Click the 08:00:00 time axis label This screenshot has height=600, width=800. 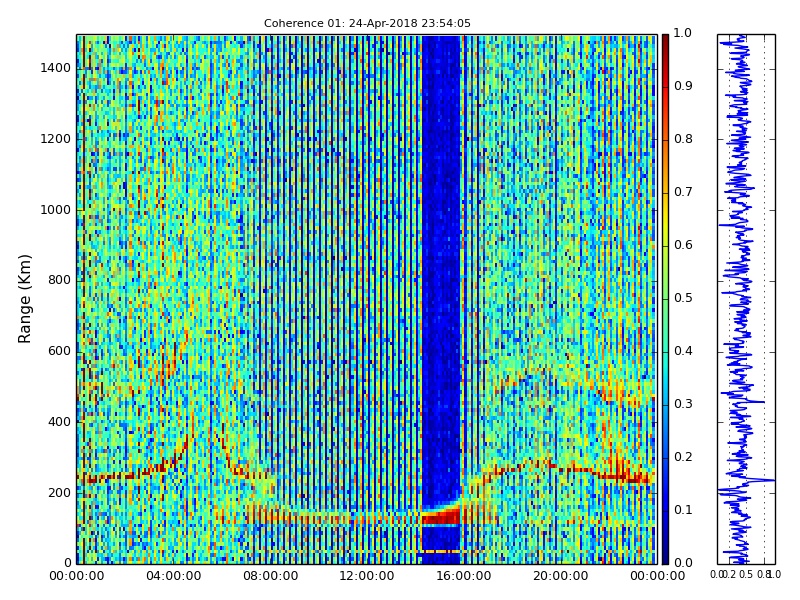[x=270, y=576]
